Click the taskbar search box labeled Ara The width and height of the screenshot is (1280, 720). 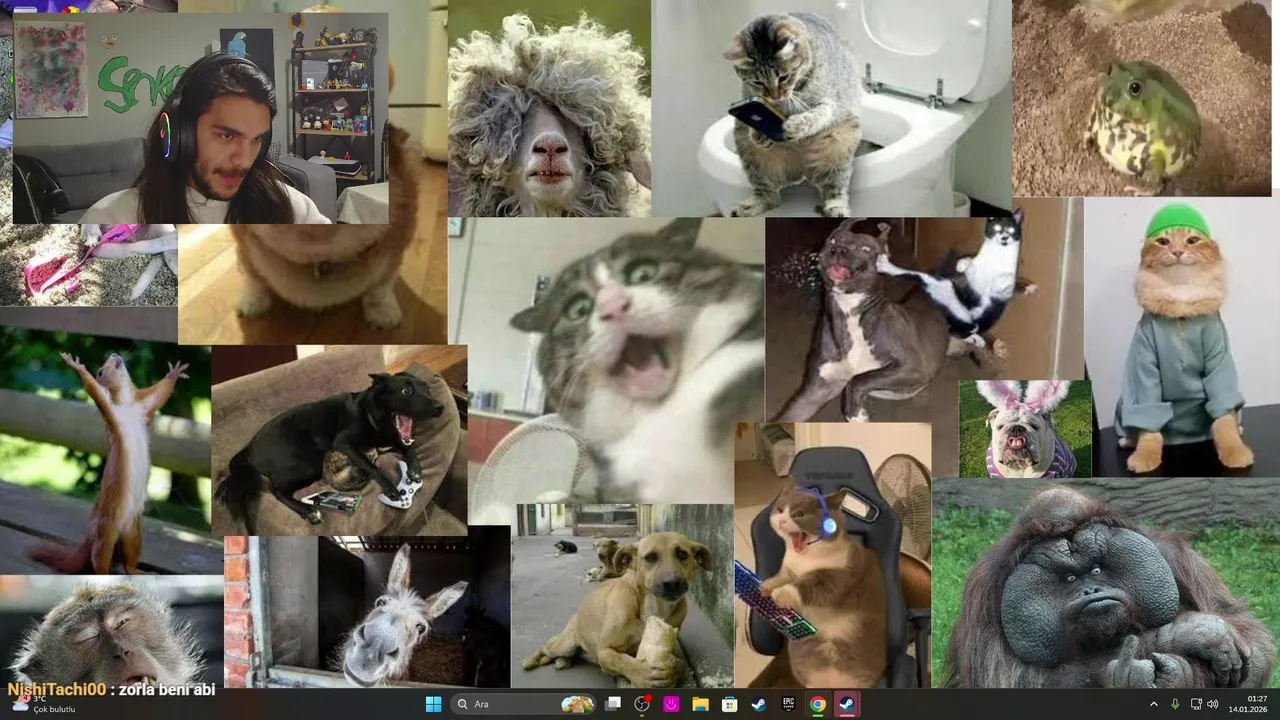coord(523,704)
